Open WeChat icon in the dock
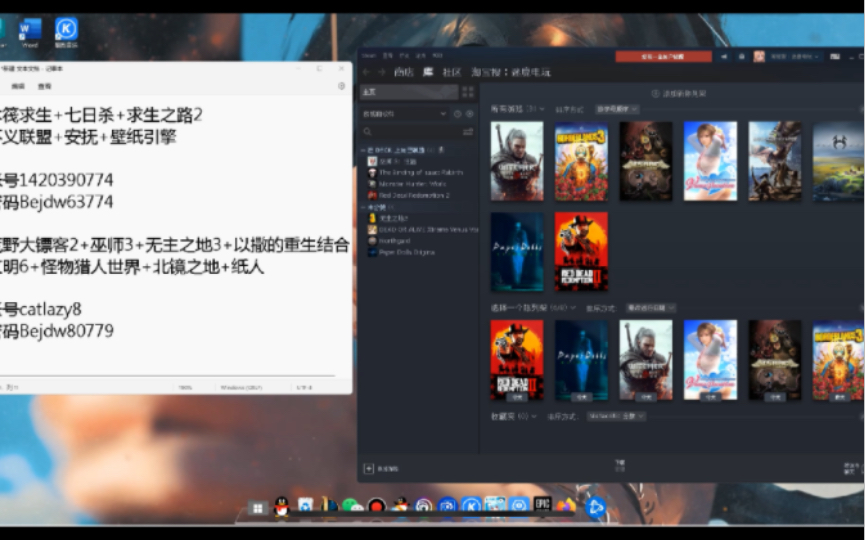This screenshot has width=865, height=540. (352, 506)
